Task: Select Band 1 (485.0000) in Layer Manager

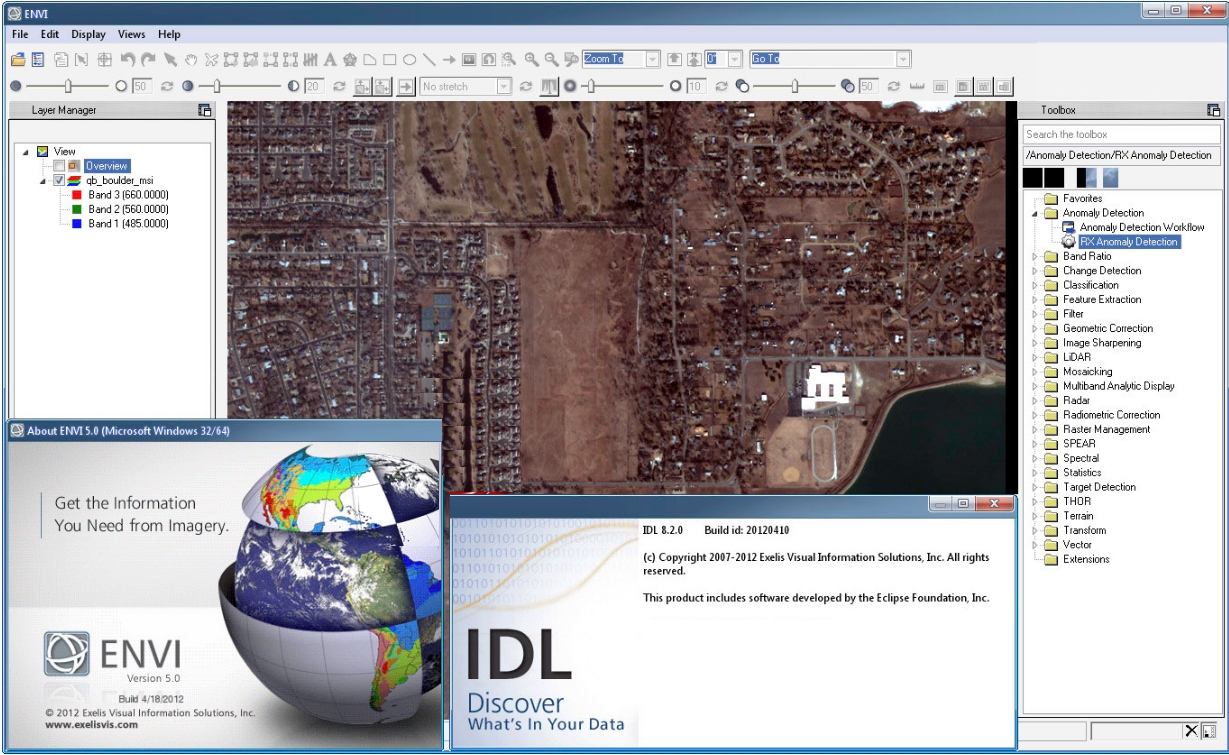Action: point(128,224)
